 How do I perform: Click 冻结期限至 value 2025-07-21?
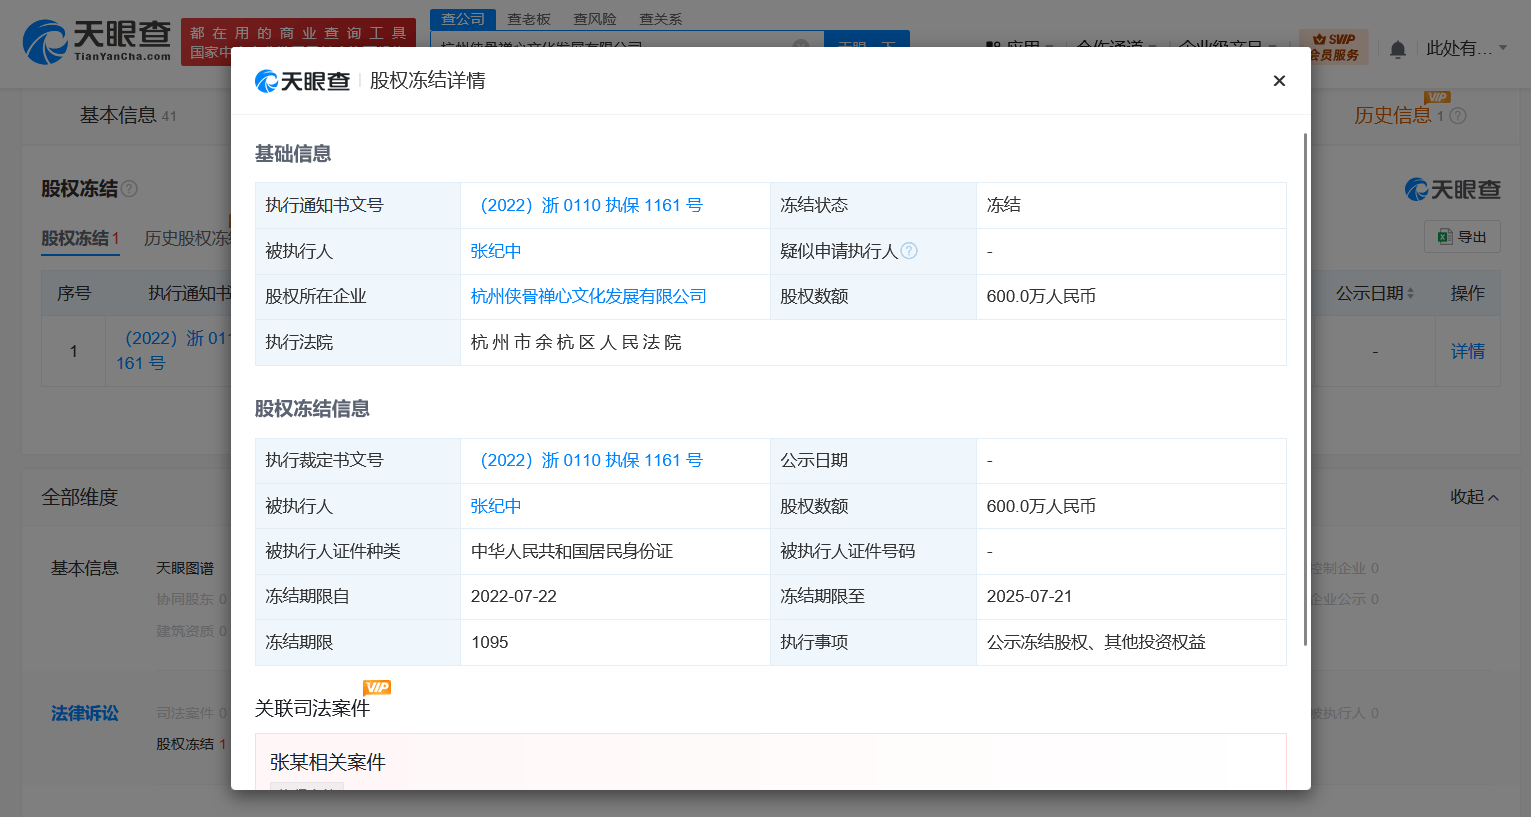1029,596
